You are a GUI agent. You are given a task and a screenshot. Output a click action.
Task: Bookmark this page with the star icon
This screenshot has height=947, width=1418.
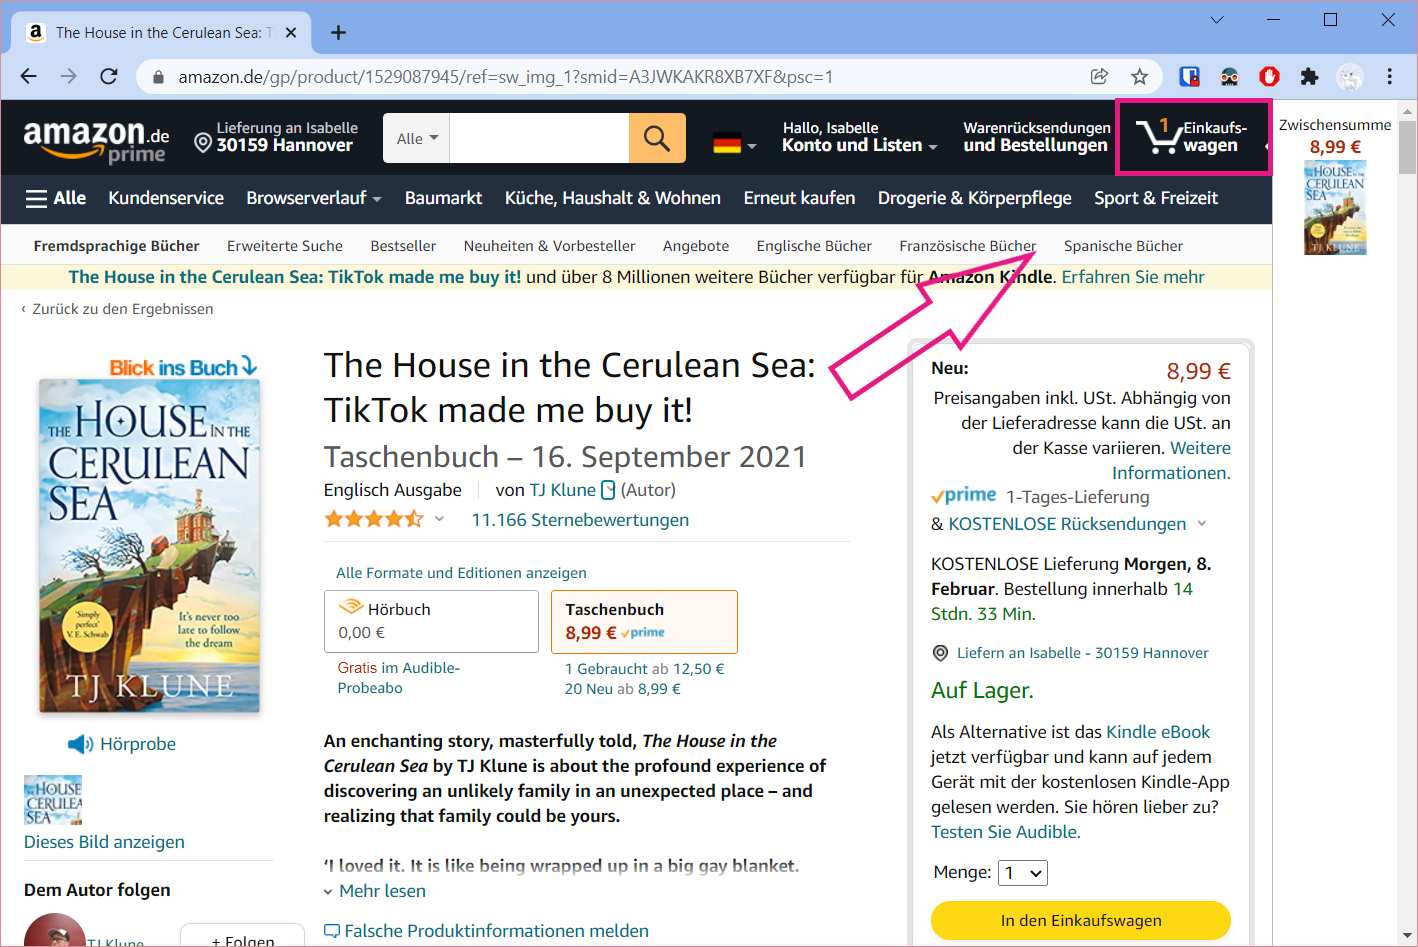(x=1139, y=76)
